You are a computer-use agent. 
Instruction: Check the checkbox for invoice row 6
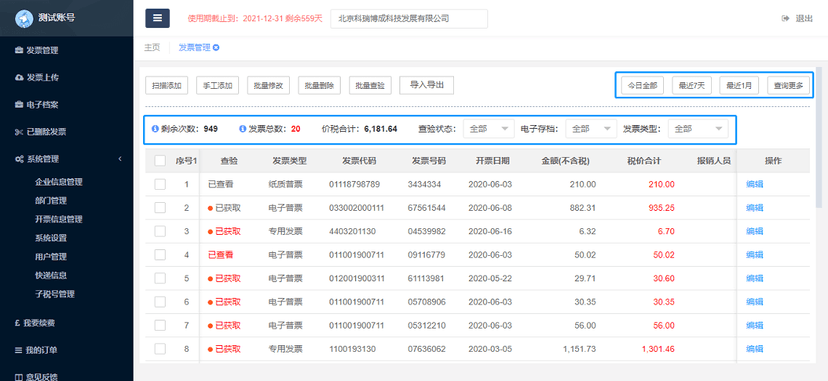point(160,302)
